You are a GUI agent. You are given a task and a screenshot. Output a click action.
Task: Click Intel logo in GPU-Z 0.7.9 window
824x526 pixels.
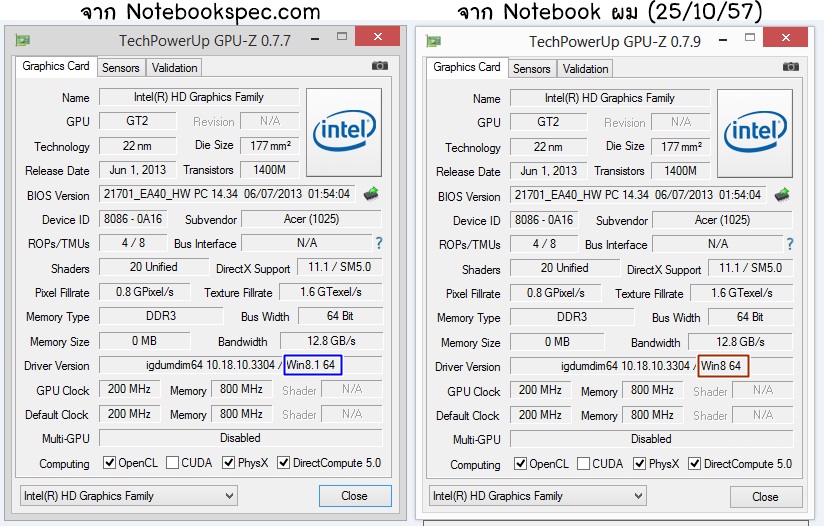point(755,133)
